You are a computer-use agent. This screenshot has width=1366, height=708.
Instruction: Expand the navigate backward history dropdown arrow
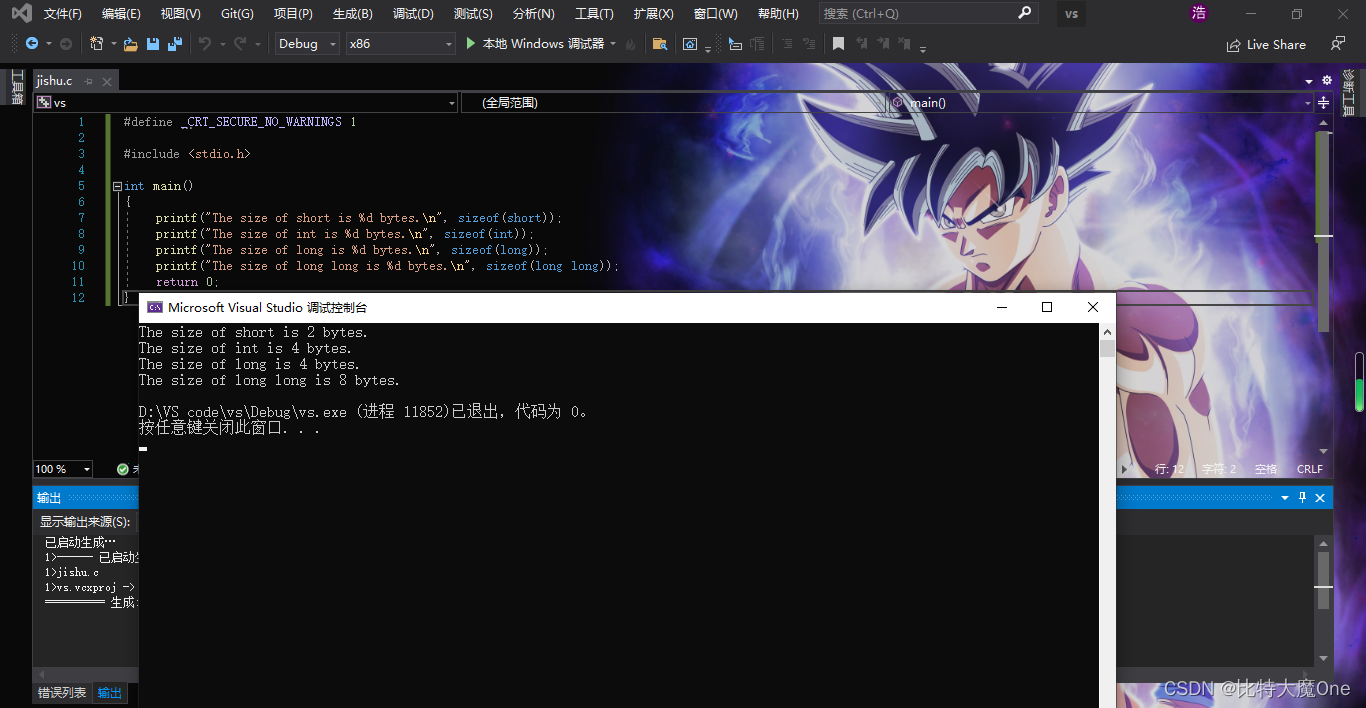47,44
